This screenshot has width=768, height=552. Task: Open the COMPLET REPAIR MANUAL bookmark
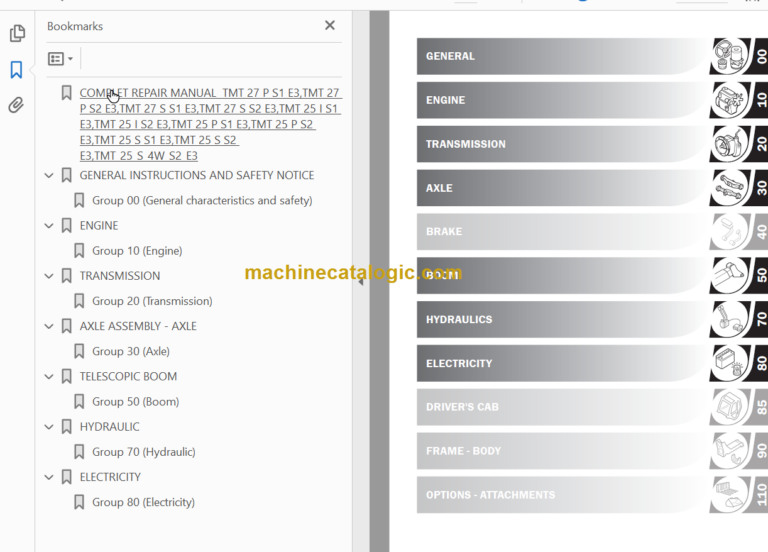tap(210, 124)
